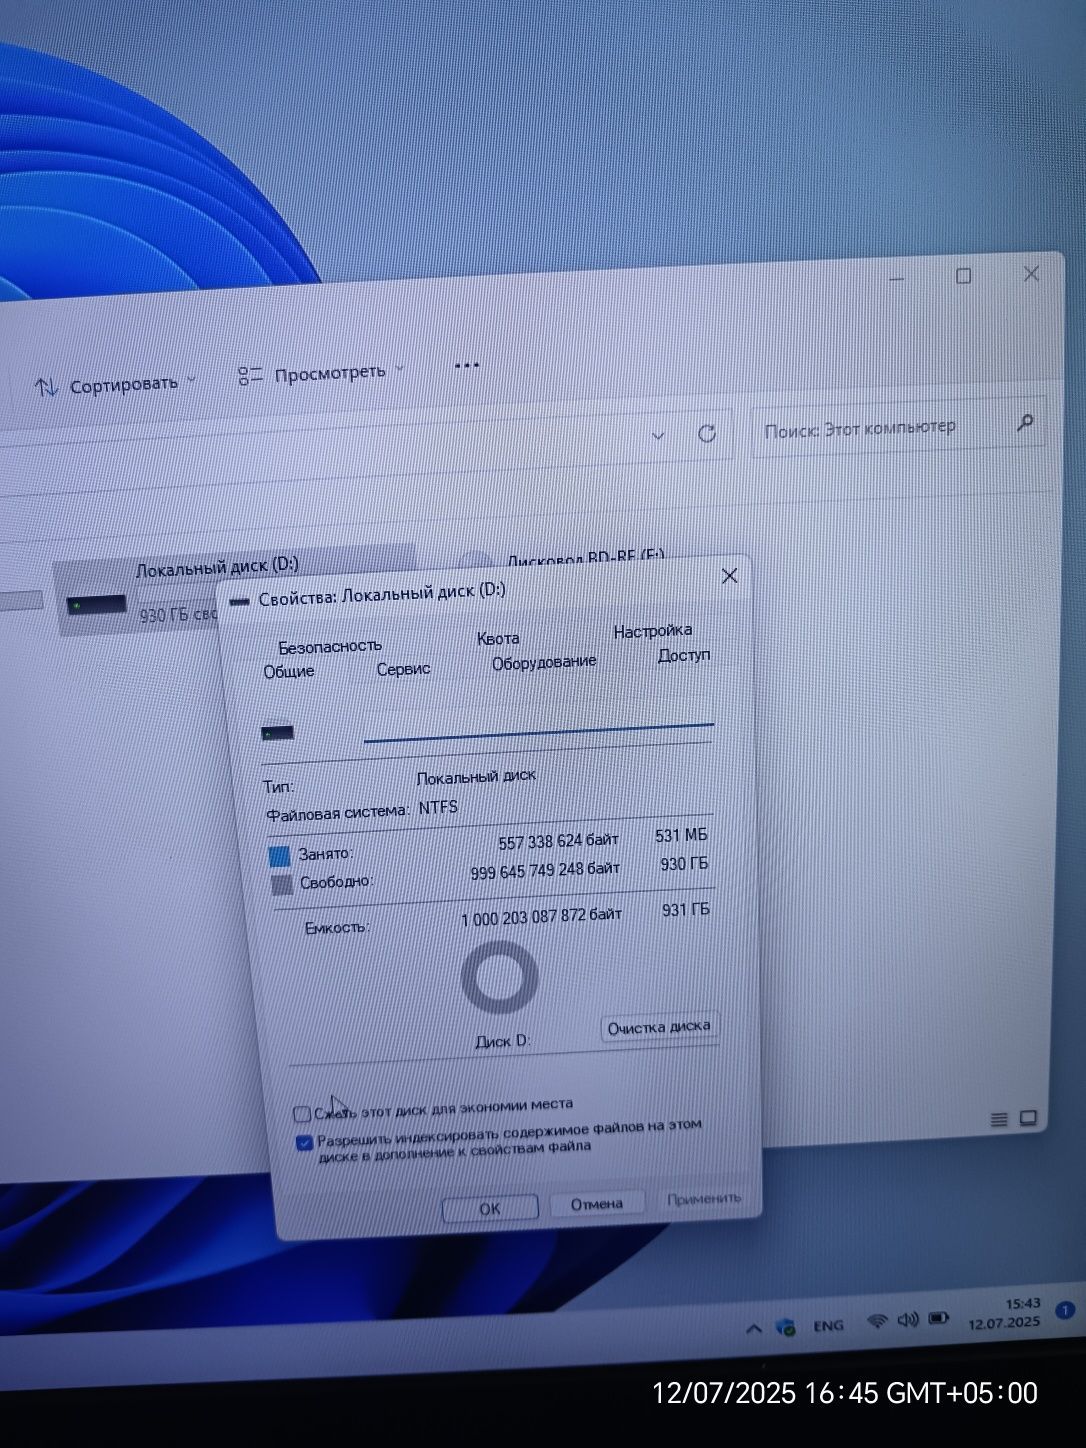Click the D: drive icon in Explorer list
The image size is (1086, 1448).
click(x=96, y=604)
